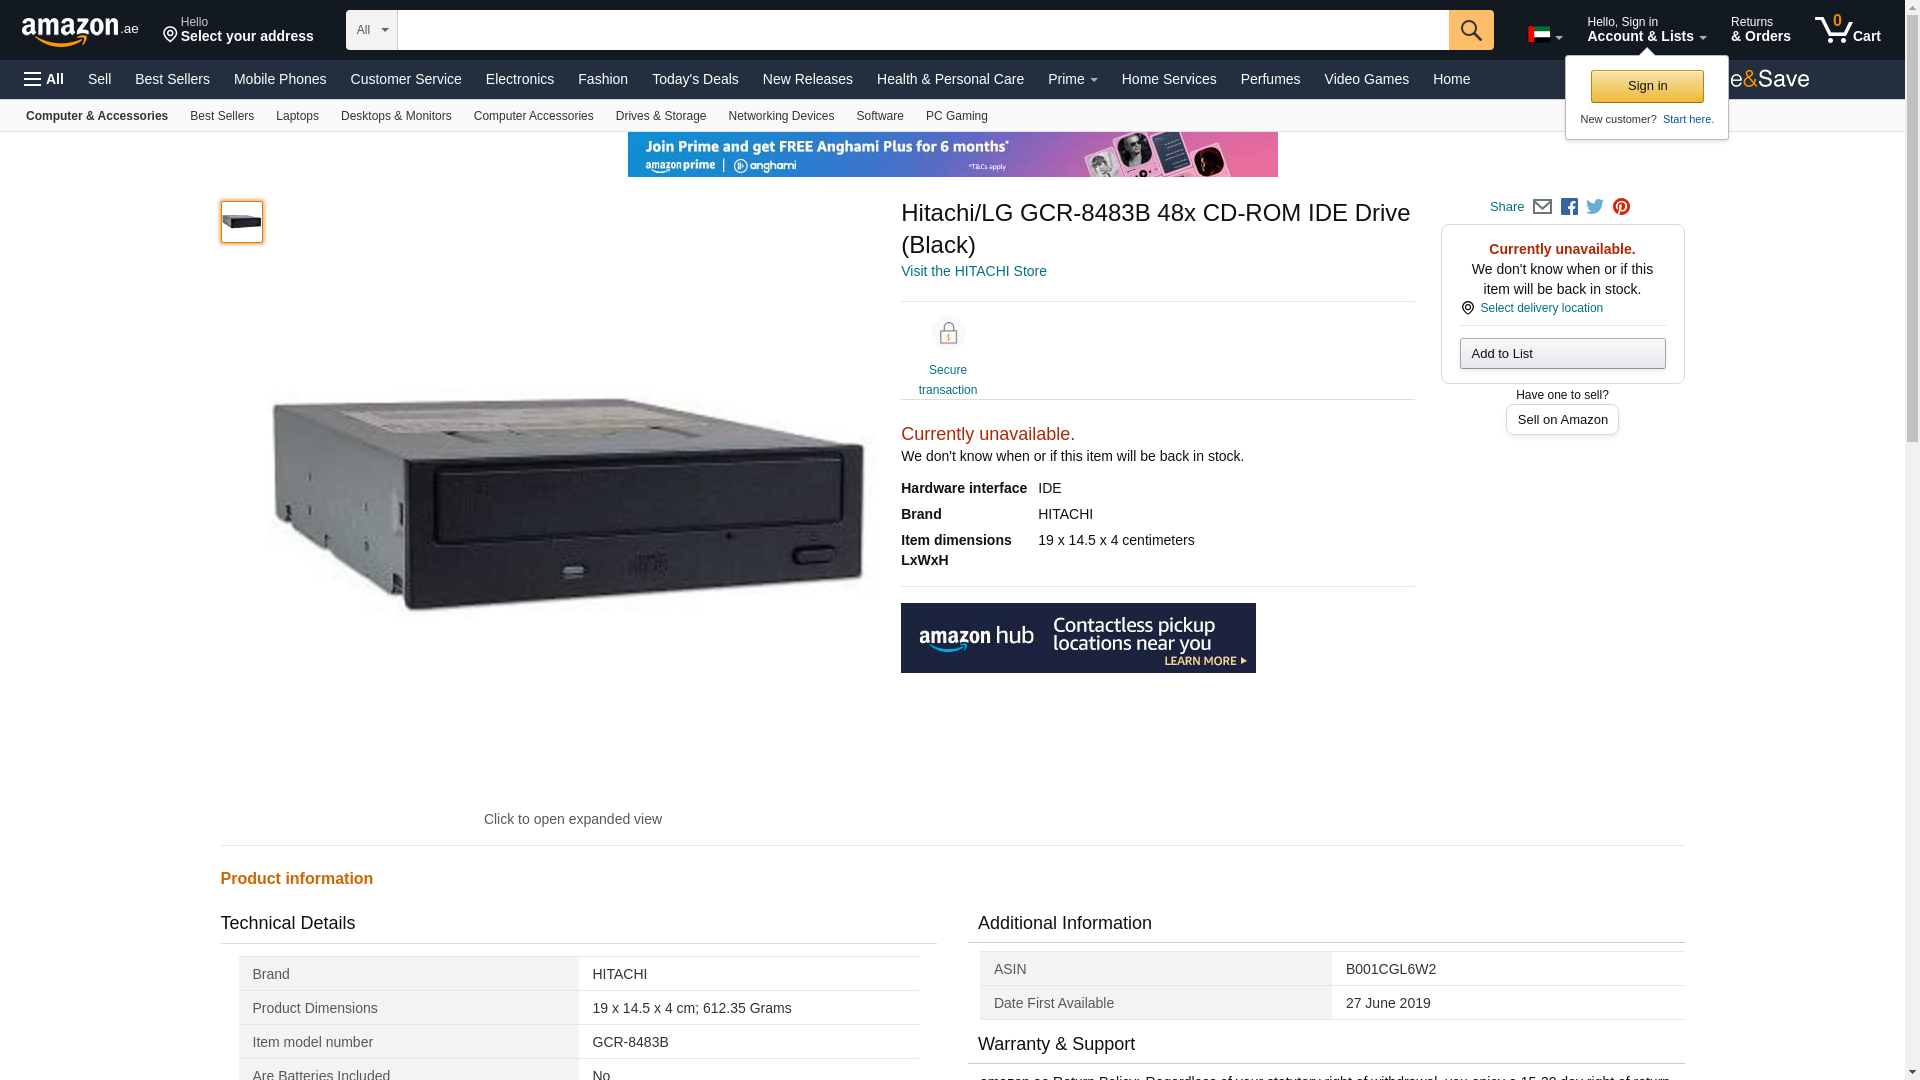Click into the search input field

pyautogui.click(x=922, y=30)
